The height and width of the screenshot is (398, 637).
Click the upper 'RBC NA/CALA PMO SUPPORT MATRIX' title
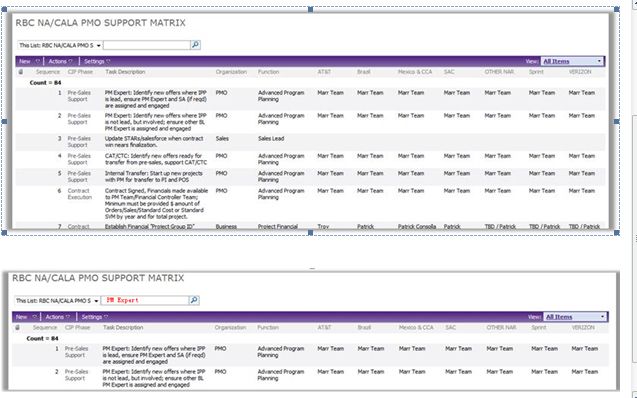pos(100,23)
